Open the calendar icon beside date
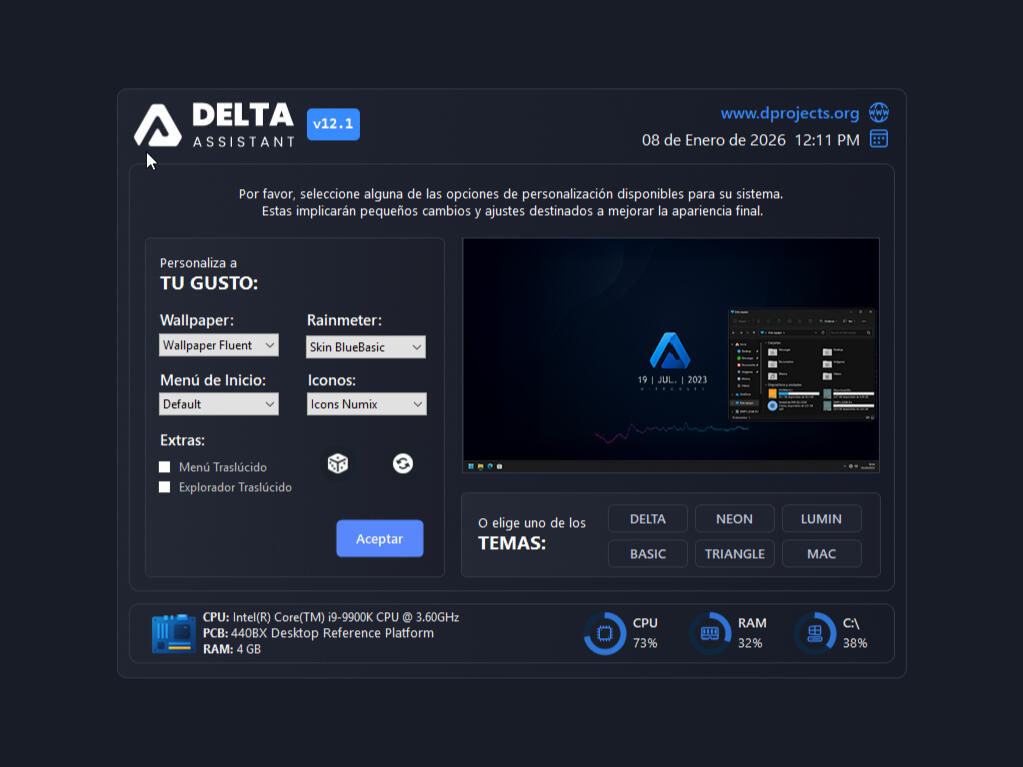Screen dimensions: 1023x767 tap(878, 139)
